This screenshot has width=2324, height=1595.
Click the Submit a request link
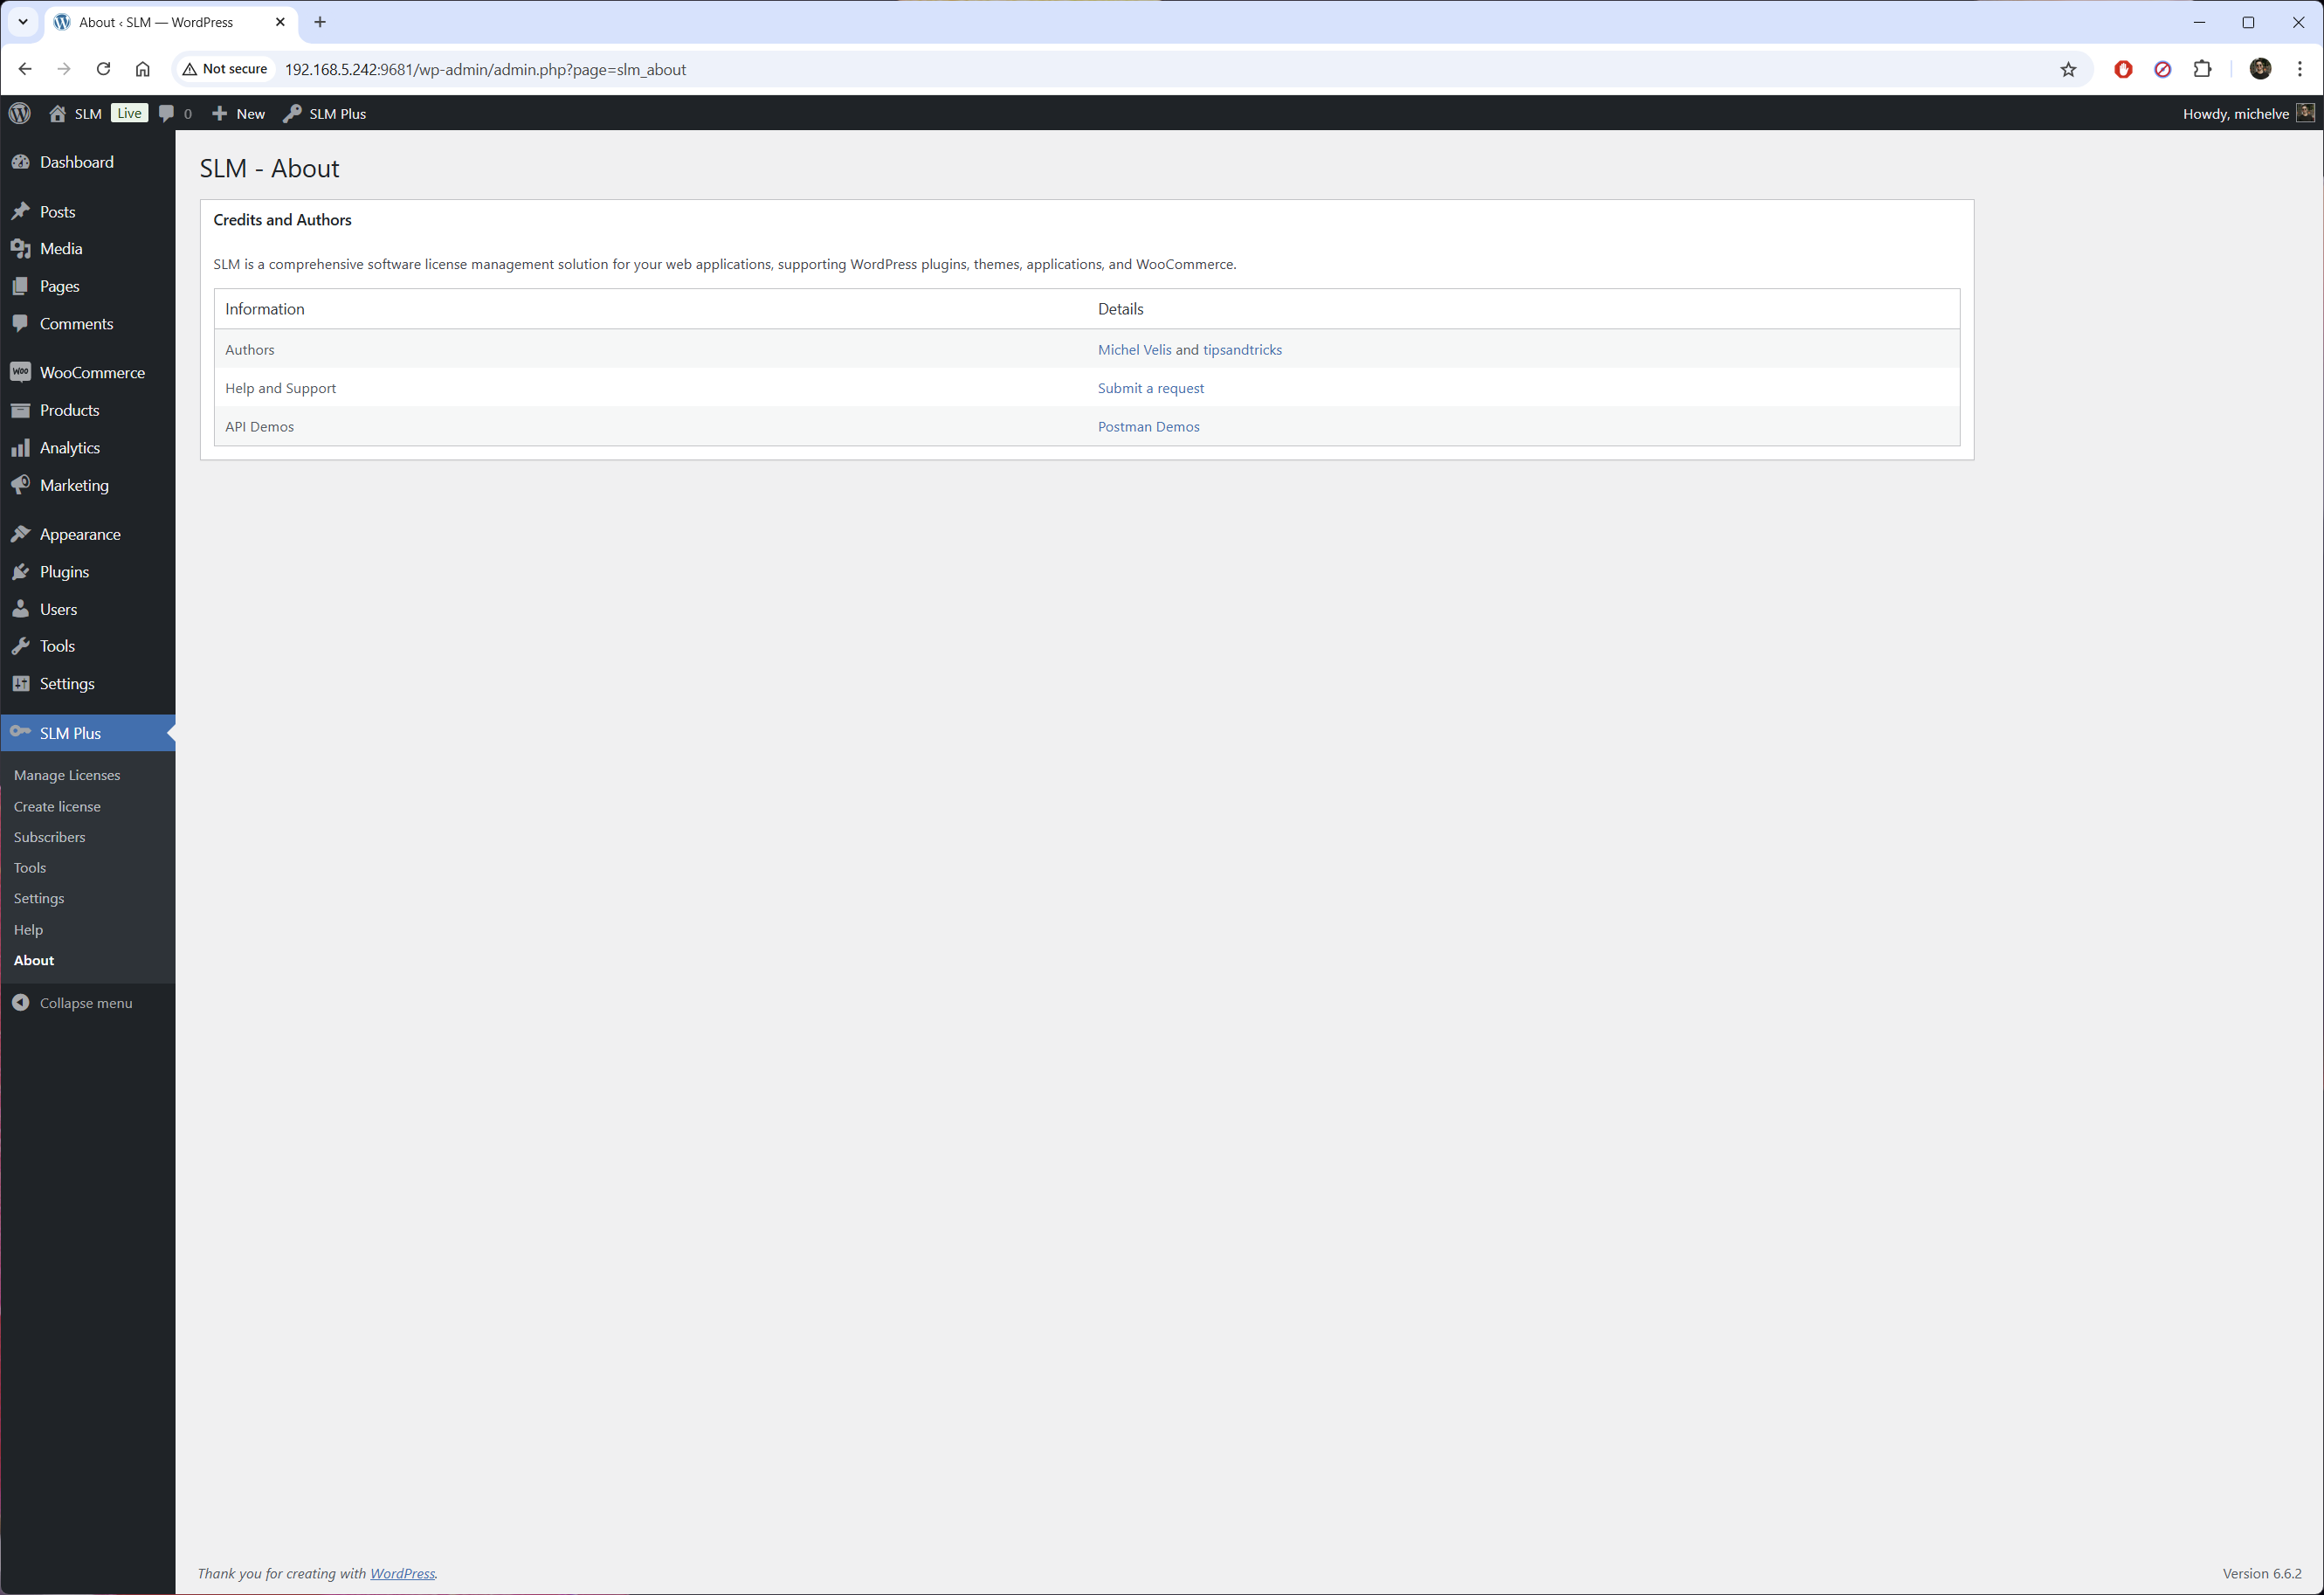(1150, 388)
